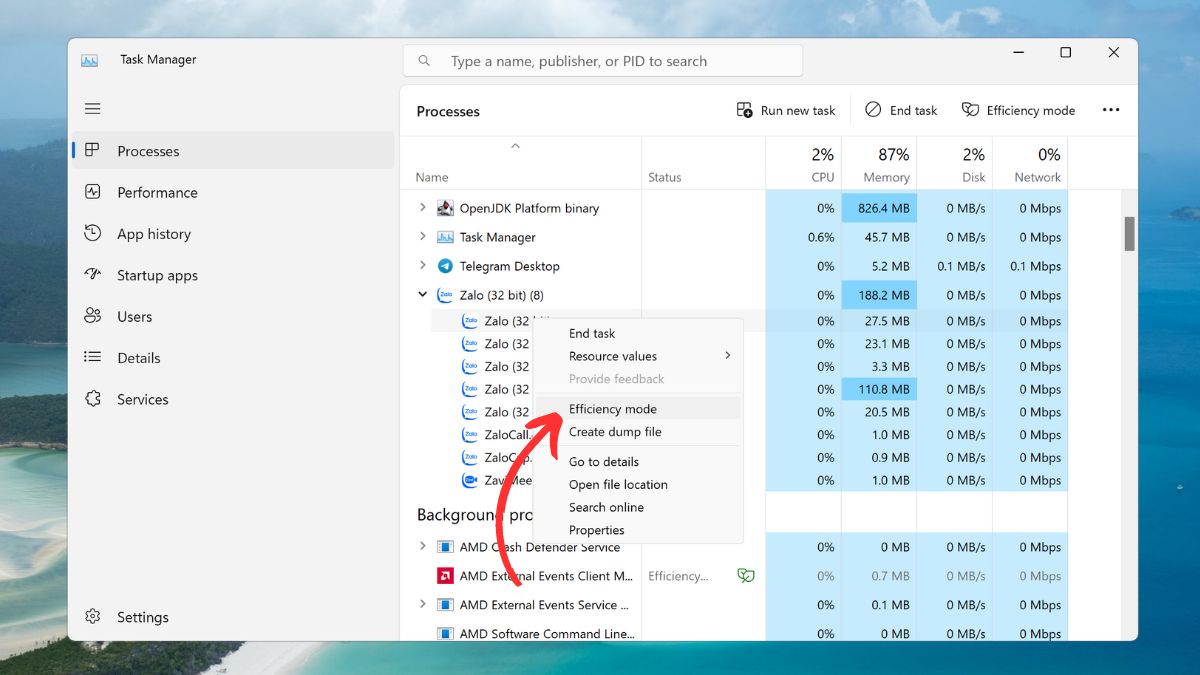Open the hamburger navigation menu

coord(92,109)
